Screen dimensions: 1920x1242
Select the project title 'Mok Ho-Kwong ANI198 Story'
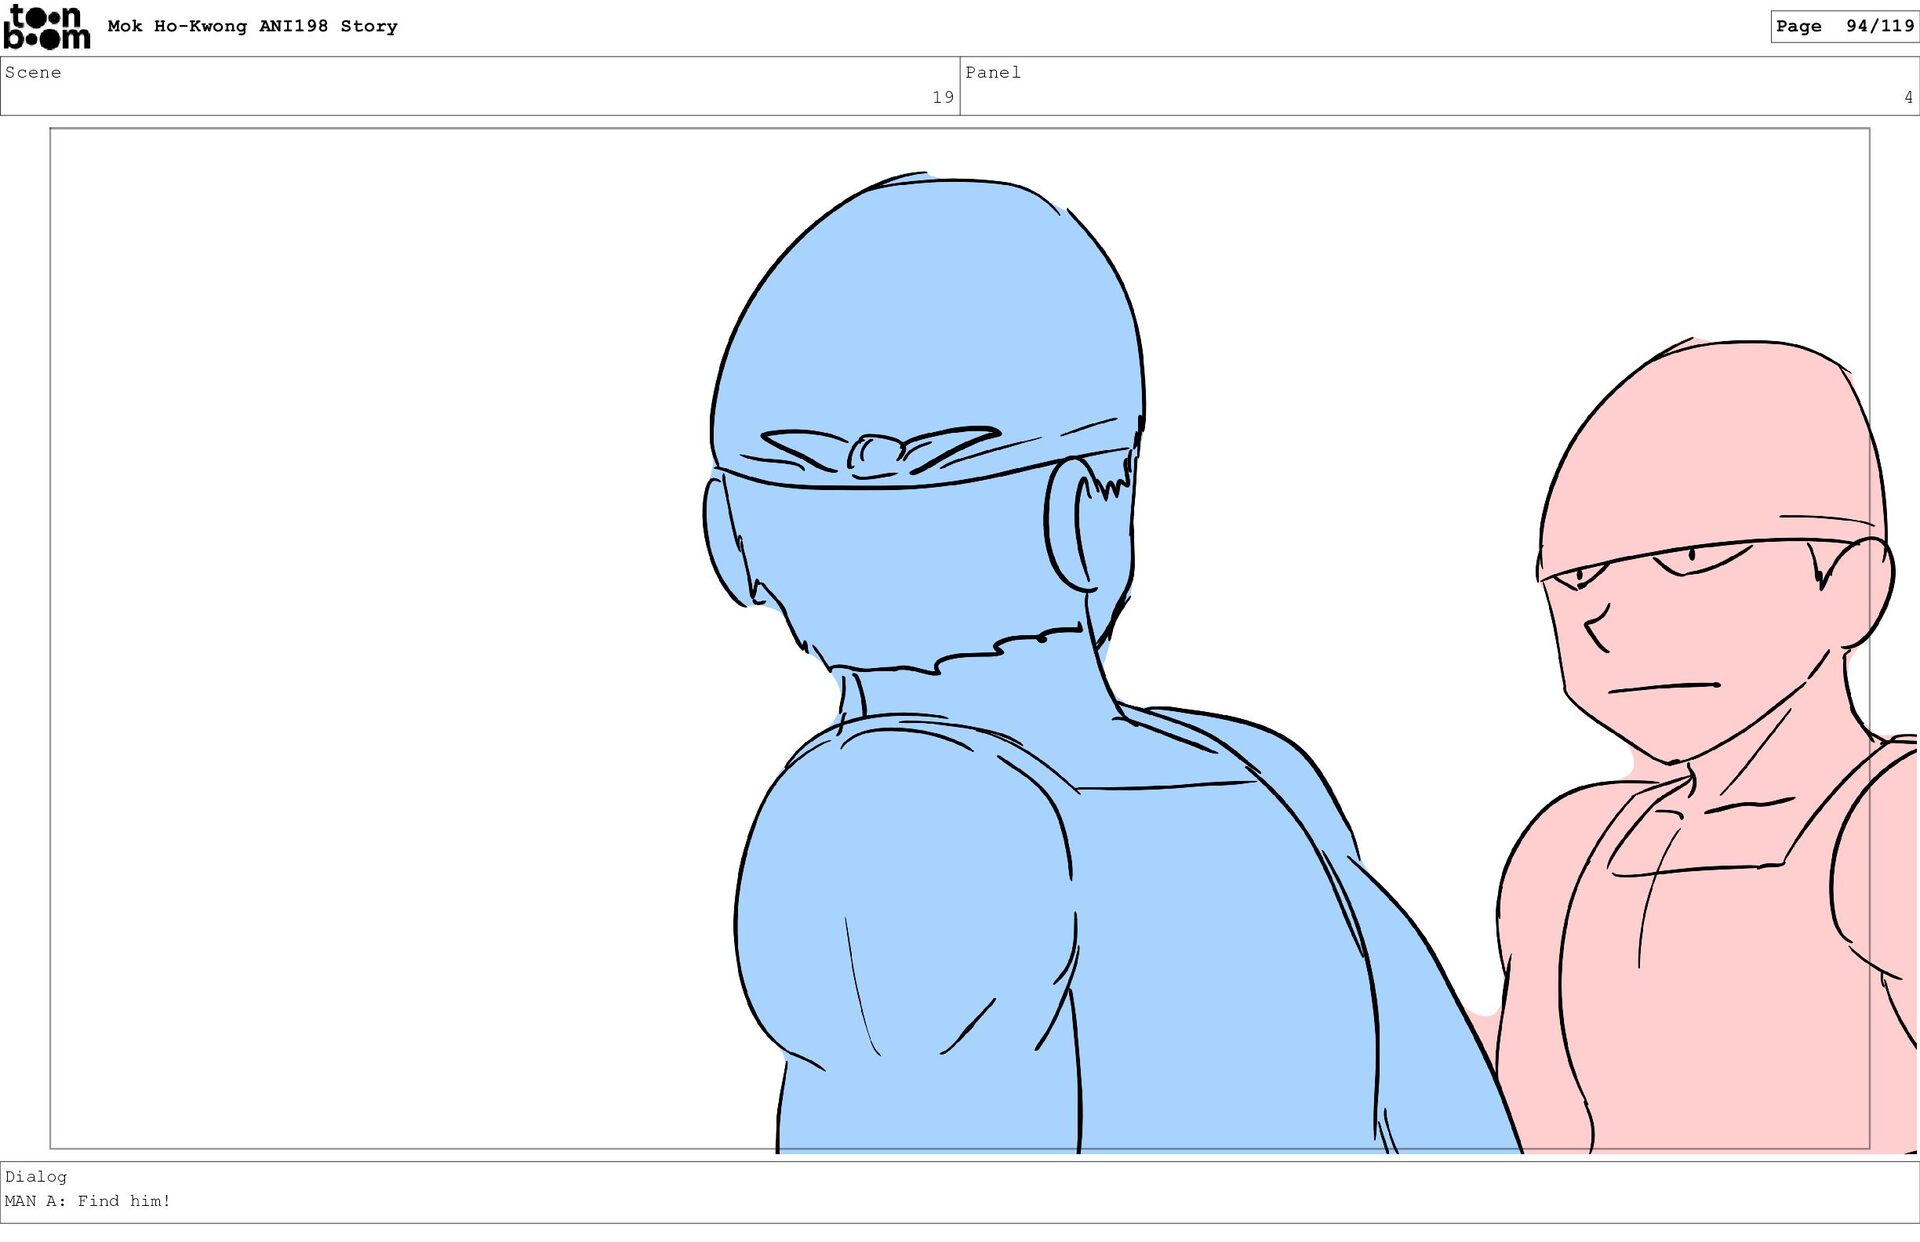252,26
